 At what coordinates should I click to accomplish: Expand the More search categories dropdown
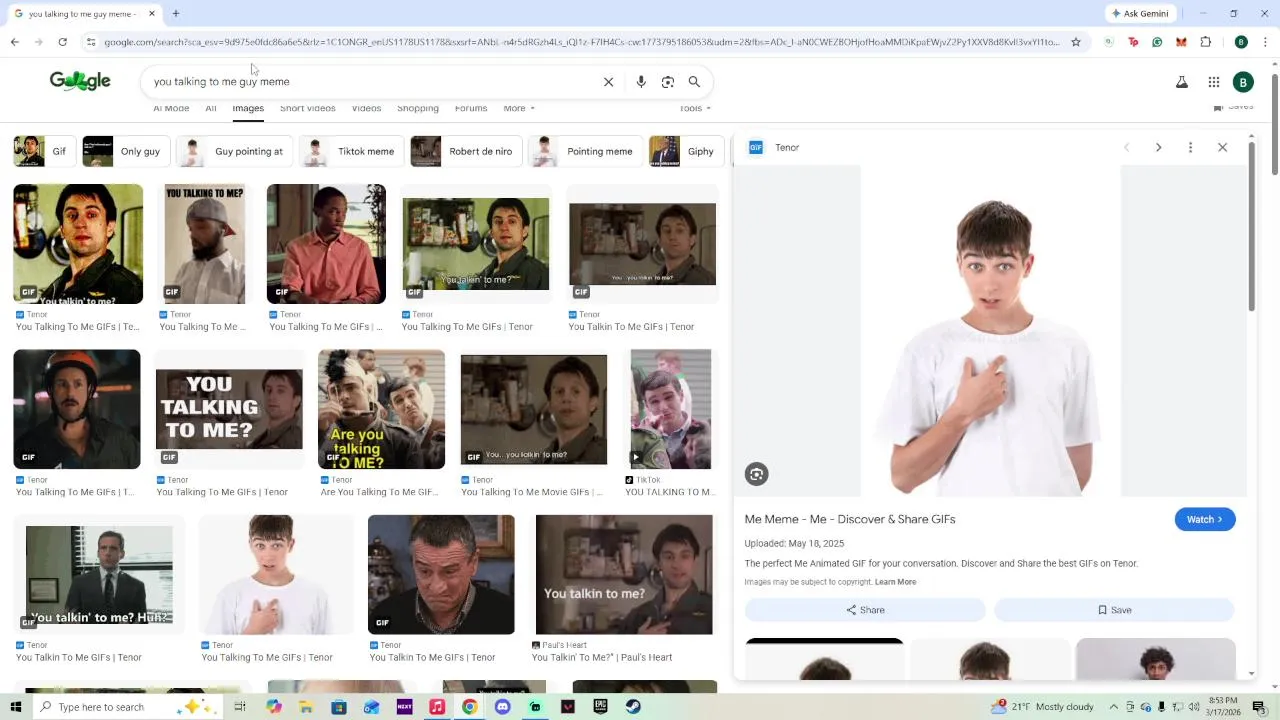pos(518,108)
